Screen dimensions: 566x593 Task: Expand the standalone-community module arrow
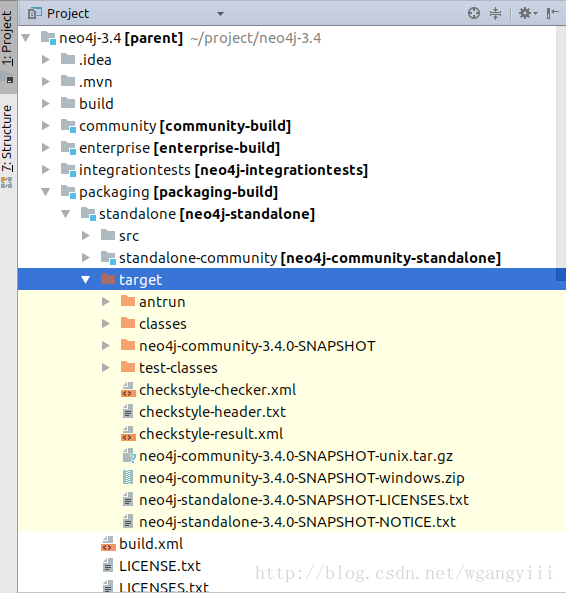(86, 258)
